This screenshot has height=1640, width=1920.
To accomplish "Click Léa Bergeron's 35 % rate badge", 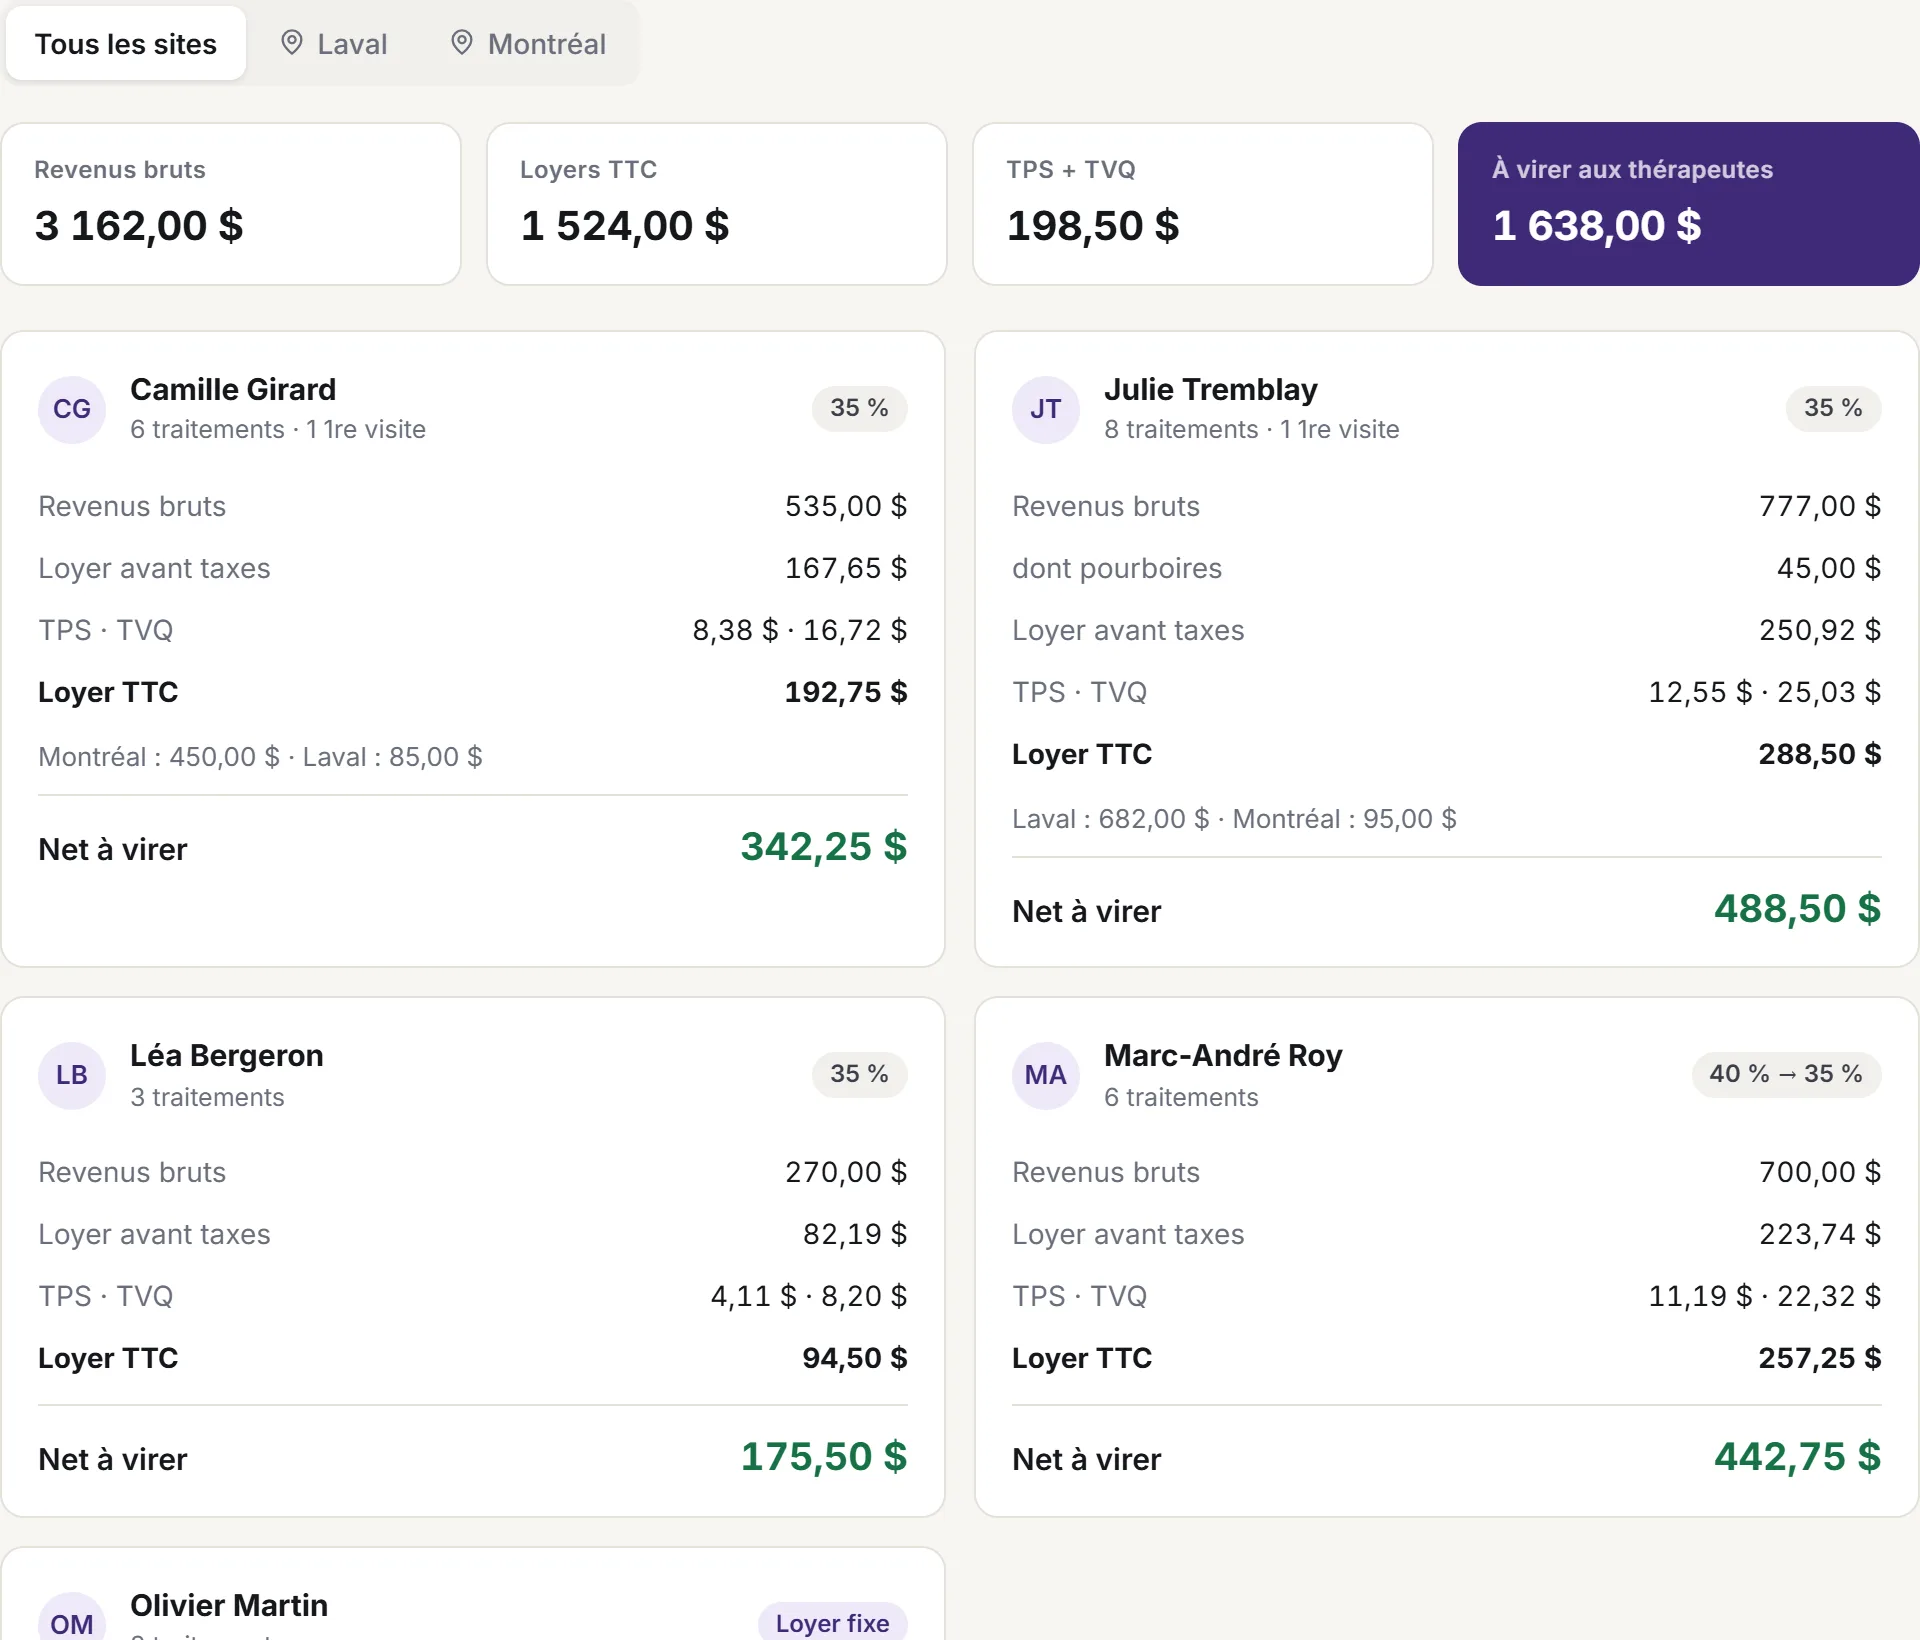I will 859,1074.
